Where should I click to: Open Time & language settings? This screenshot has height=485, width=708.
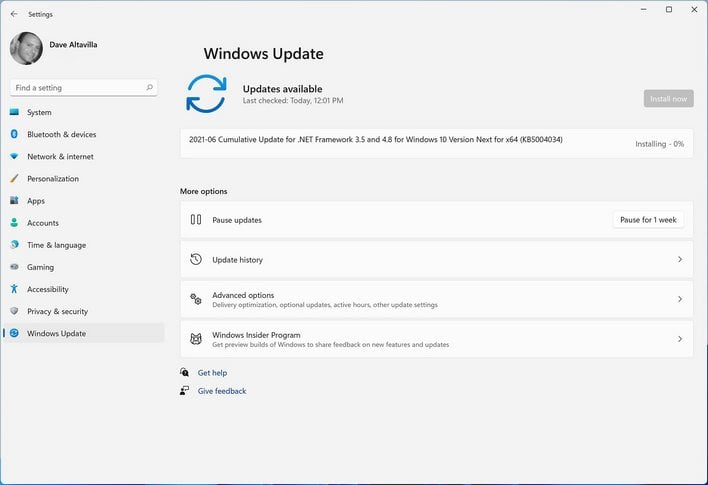click(x=84, y=245)
